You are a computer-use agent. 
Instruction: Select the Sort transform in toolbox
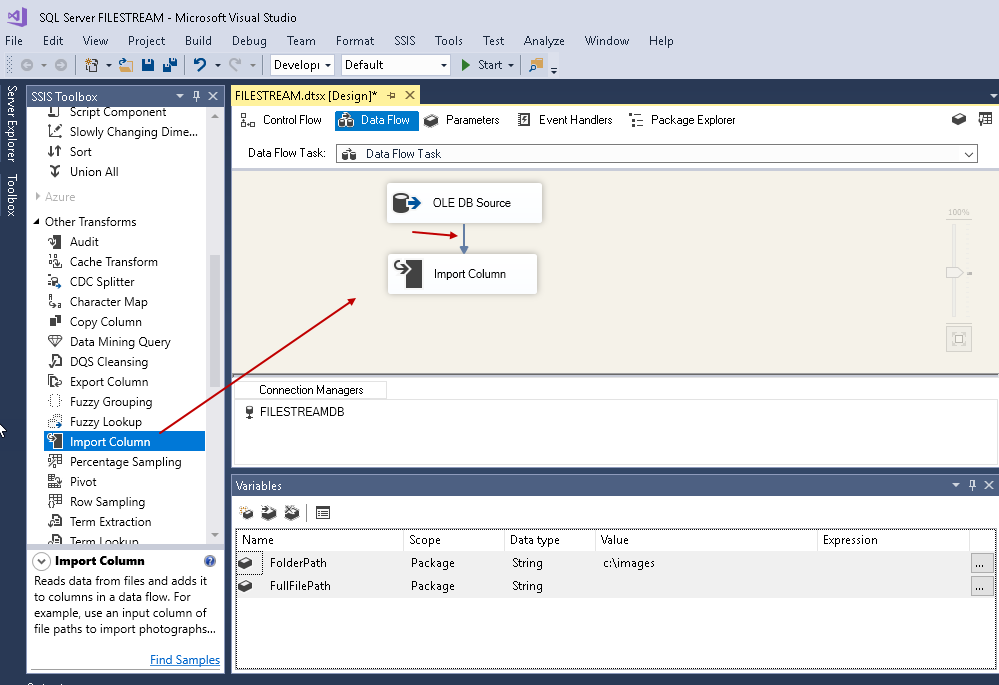point(80,152)
